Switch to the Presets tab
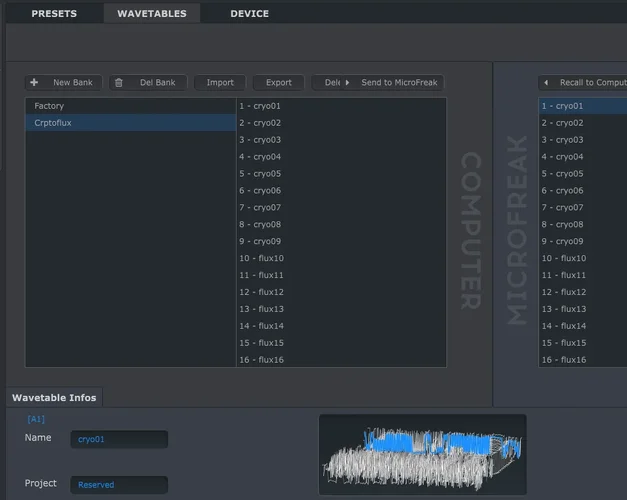The width and height of the screenshot is (627, 500). pyautogui.click(x=54, y=14)
